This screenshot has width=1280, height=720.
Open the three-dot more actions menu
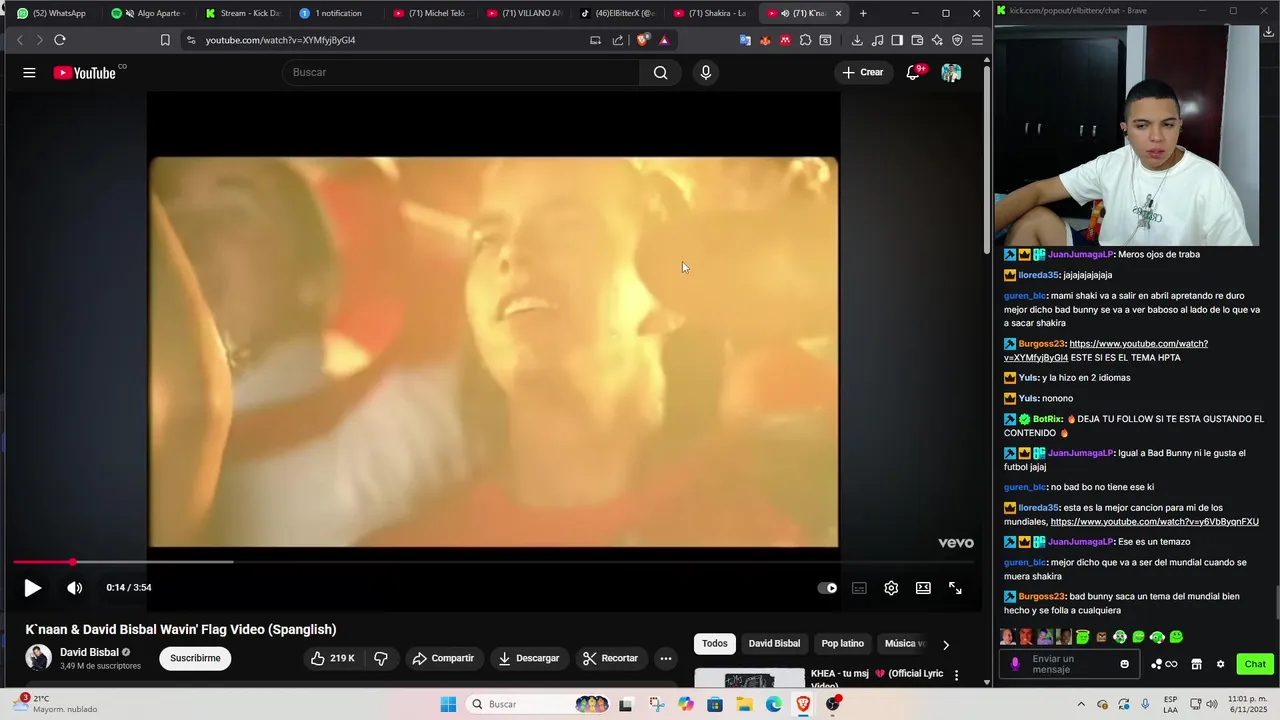pyautogui.click(x=666, y=658)
